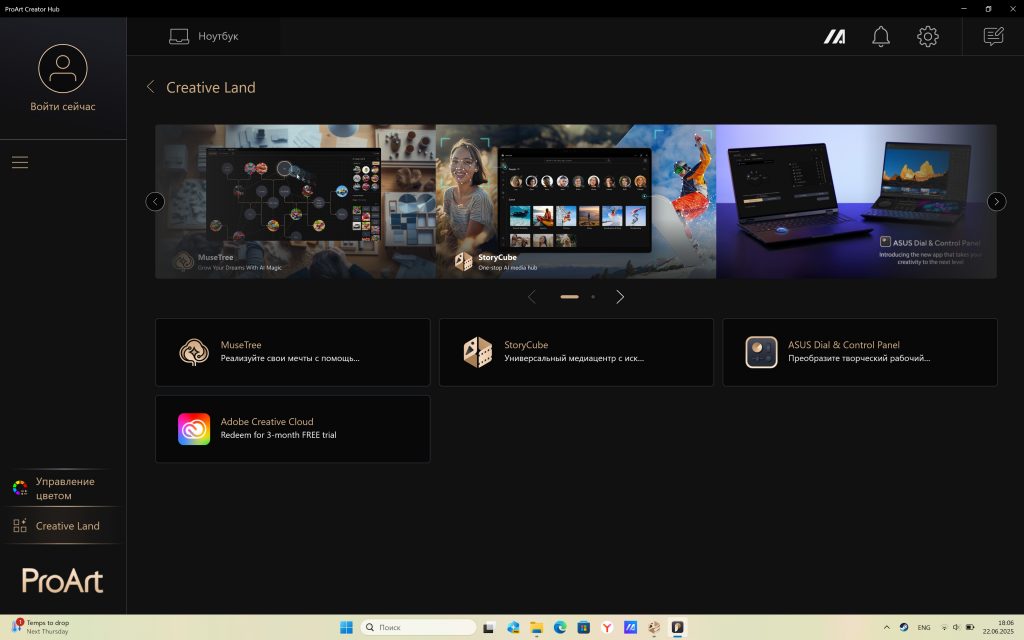Viewport: 1024px width, 640px height.
Task: Click the laptop icon in top bar
Action: pyautogui.click(x=178, y=36)
